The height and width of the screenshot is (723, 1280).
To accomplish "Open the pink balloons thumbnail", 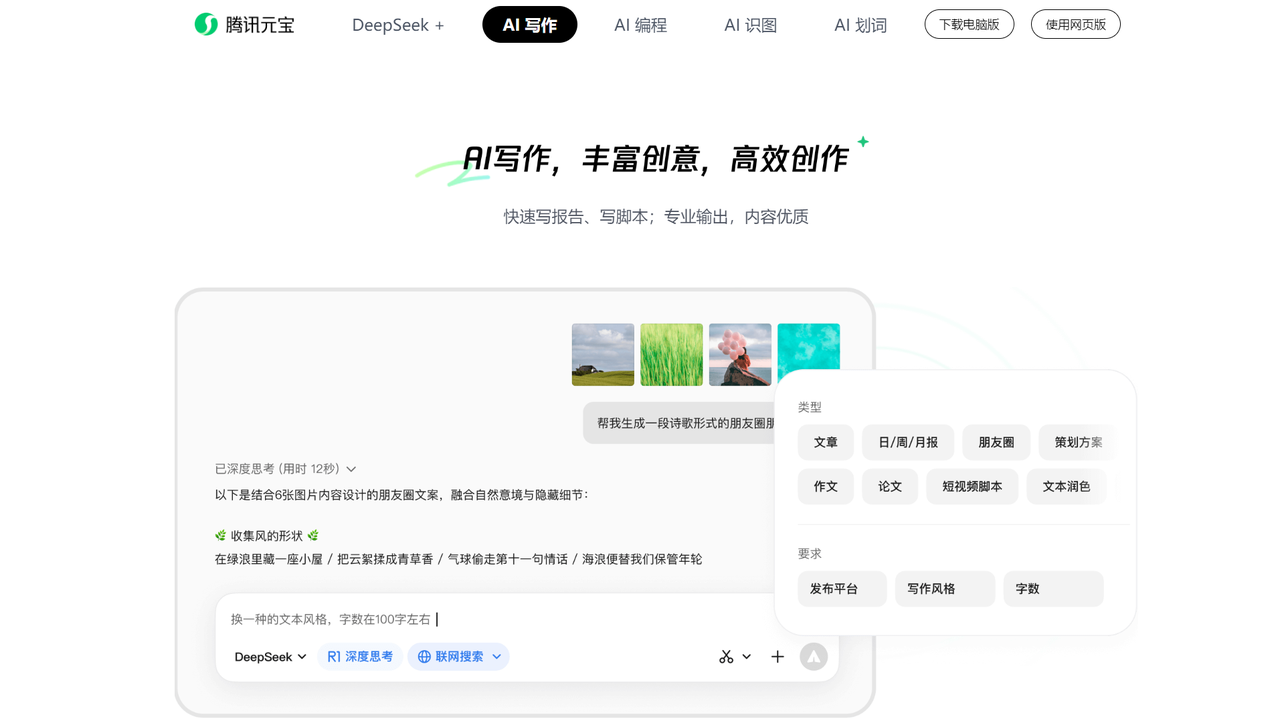I will [740, 355].
